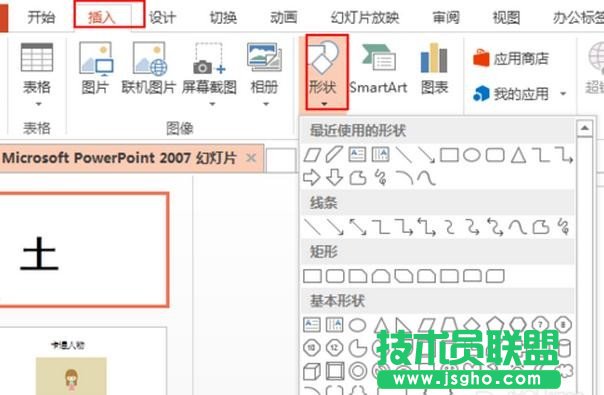This screenshot has width=604, height=395.
Task: Select slide thumbnail with 土 character
Action: [84, 250]
